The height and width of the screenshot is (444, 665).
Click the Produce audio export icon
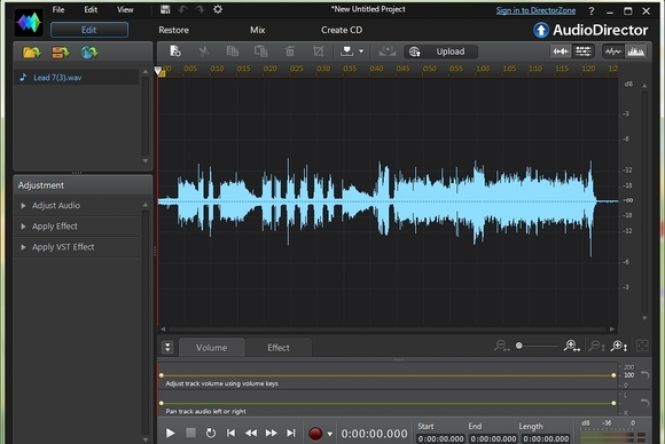point(347,51)
